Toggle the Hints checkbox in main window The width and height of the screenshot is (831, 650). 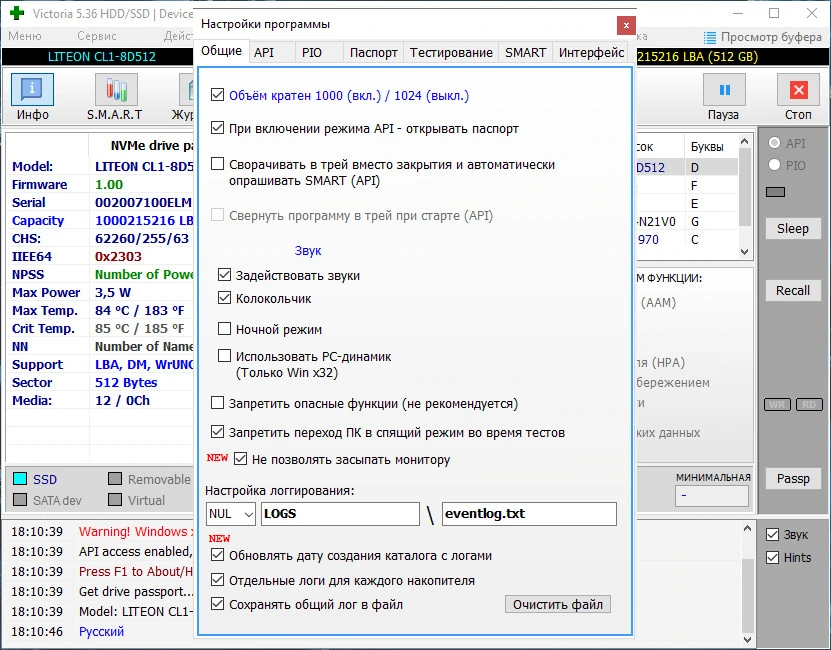[772, 557]
